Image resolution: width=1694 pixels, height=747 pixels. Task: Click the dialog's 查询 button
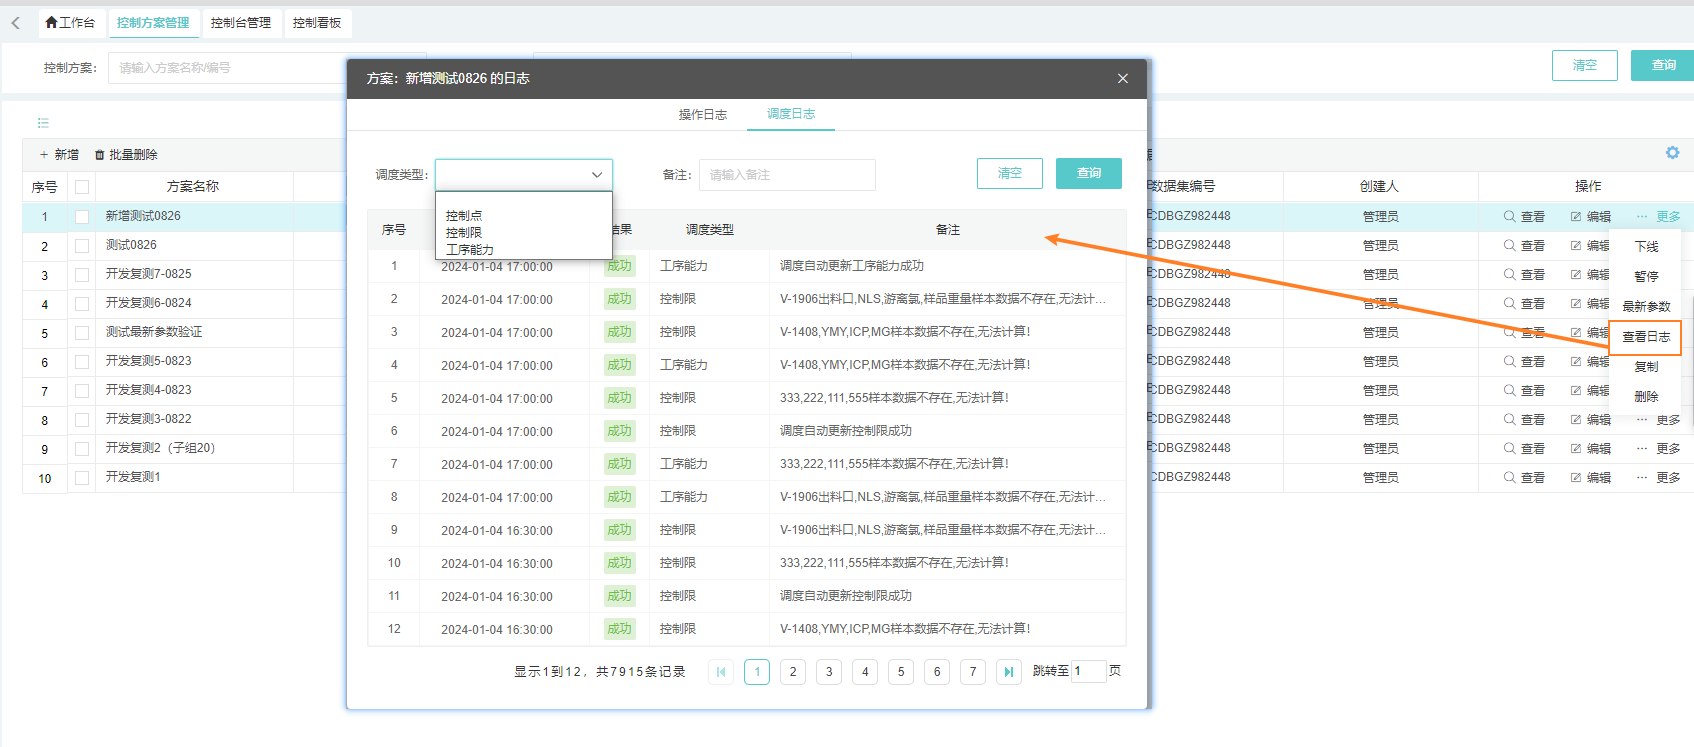(1088, 173)
